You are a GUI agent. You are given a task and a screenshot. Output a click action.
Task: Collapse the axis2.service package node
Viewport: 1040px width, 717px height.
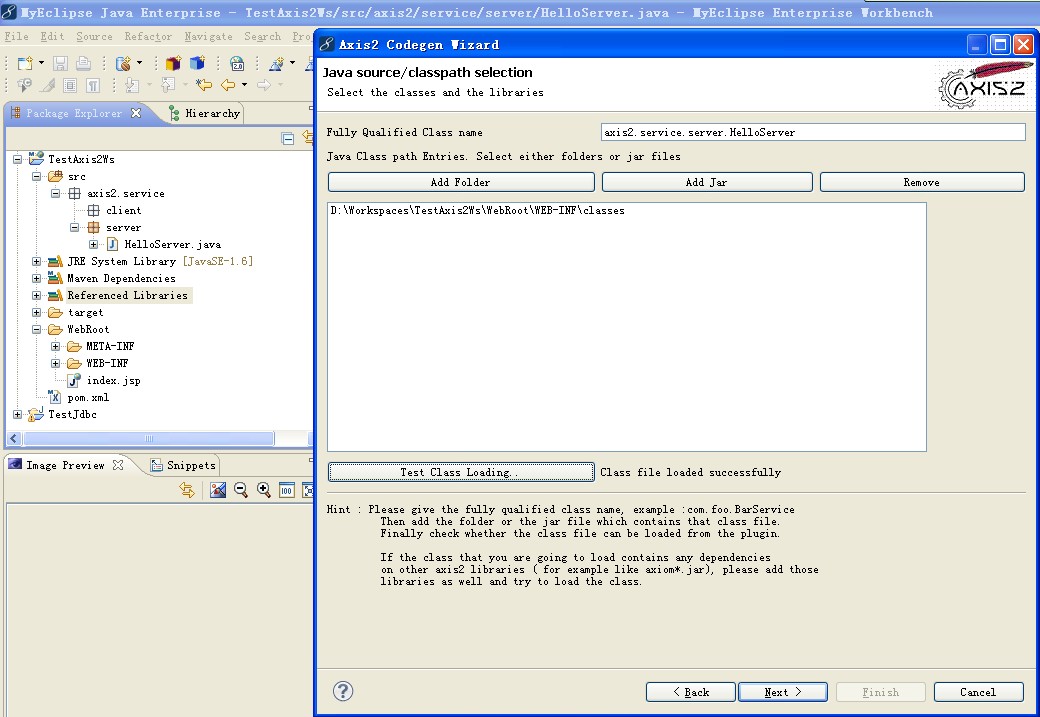pos(56,194)
